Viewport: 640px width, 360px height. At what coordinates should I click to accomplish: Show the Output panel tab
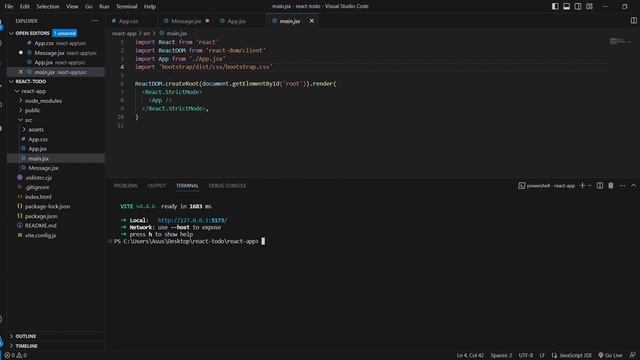[157, 186]
